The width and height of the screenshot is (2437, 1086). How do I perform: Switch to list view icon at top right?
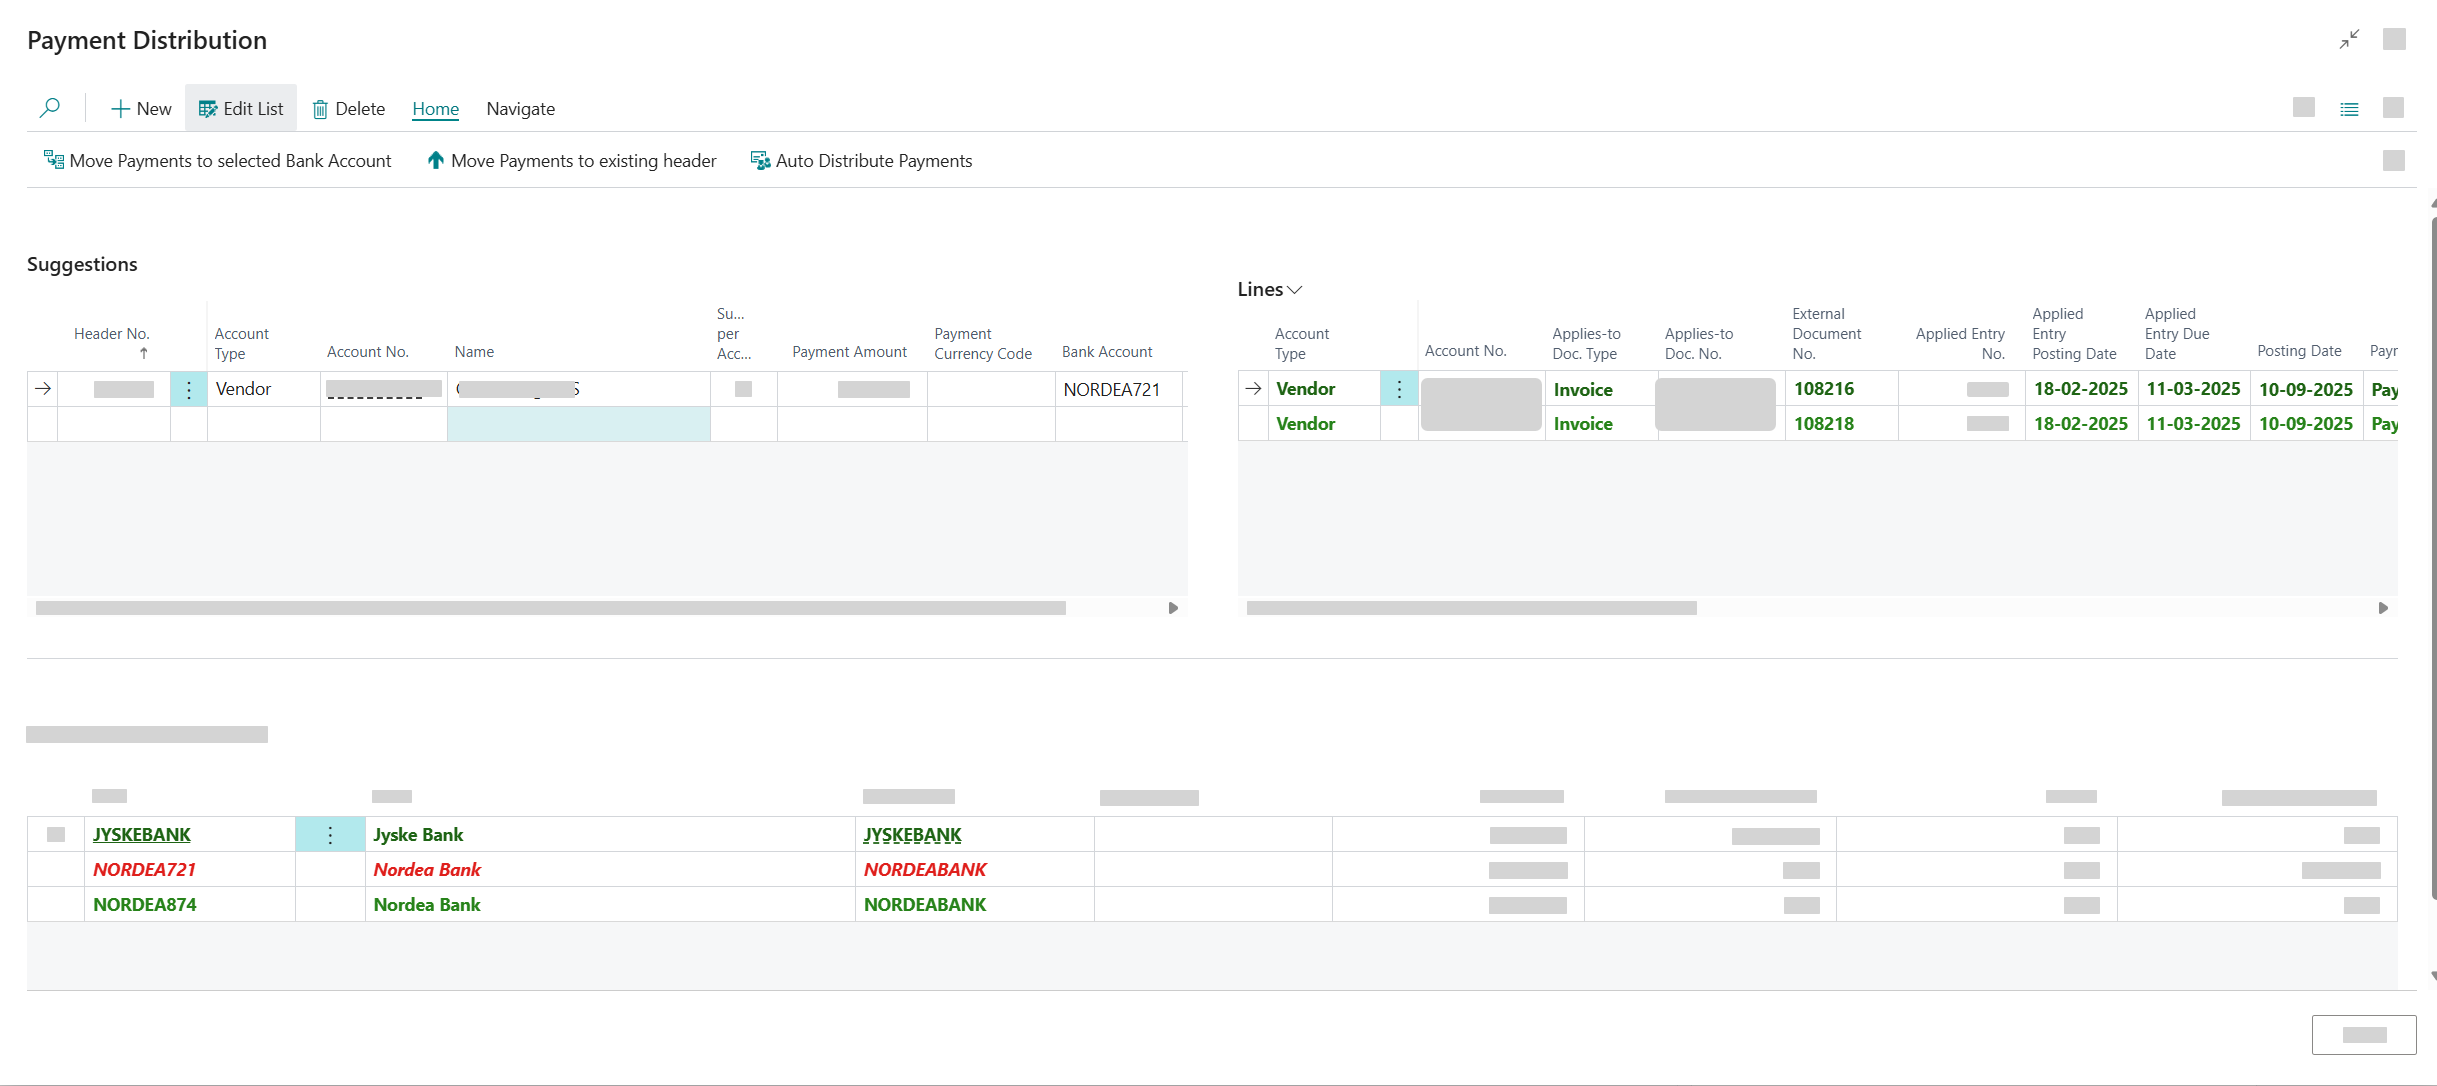click(2349, 109)
